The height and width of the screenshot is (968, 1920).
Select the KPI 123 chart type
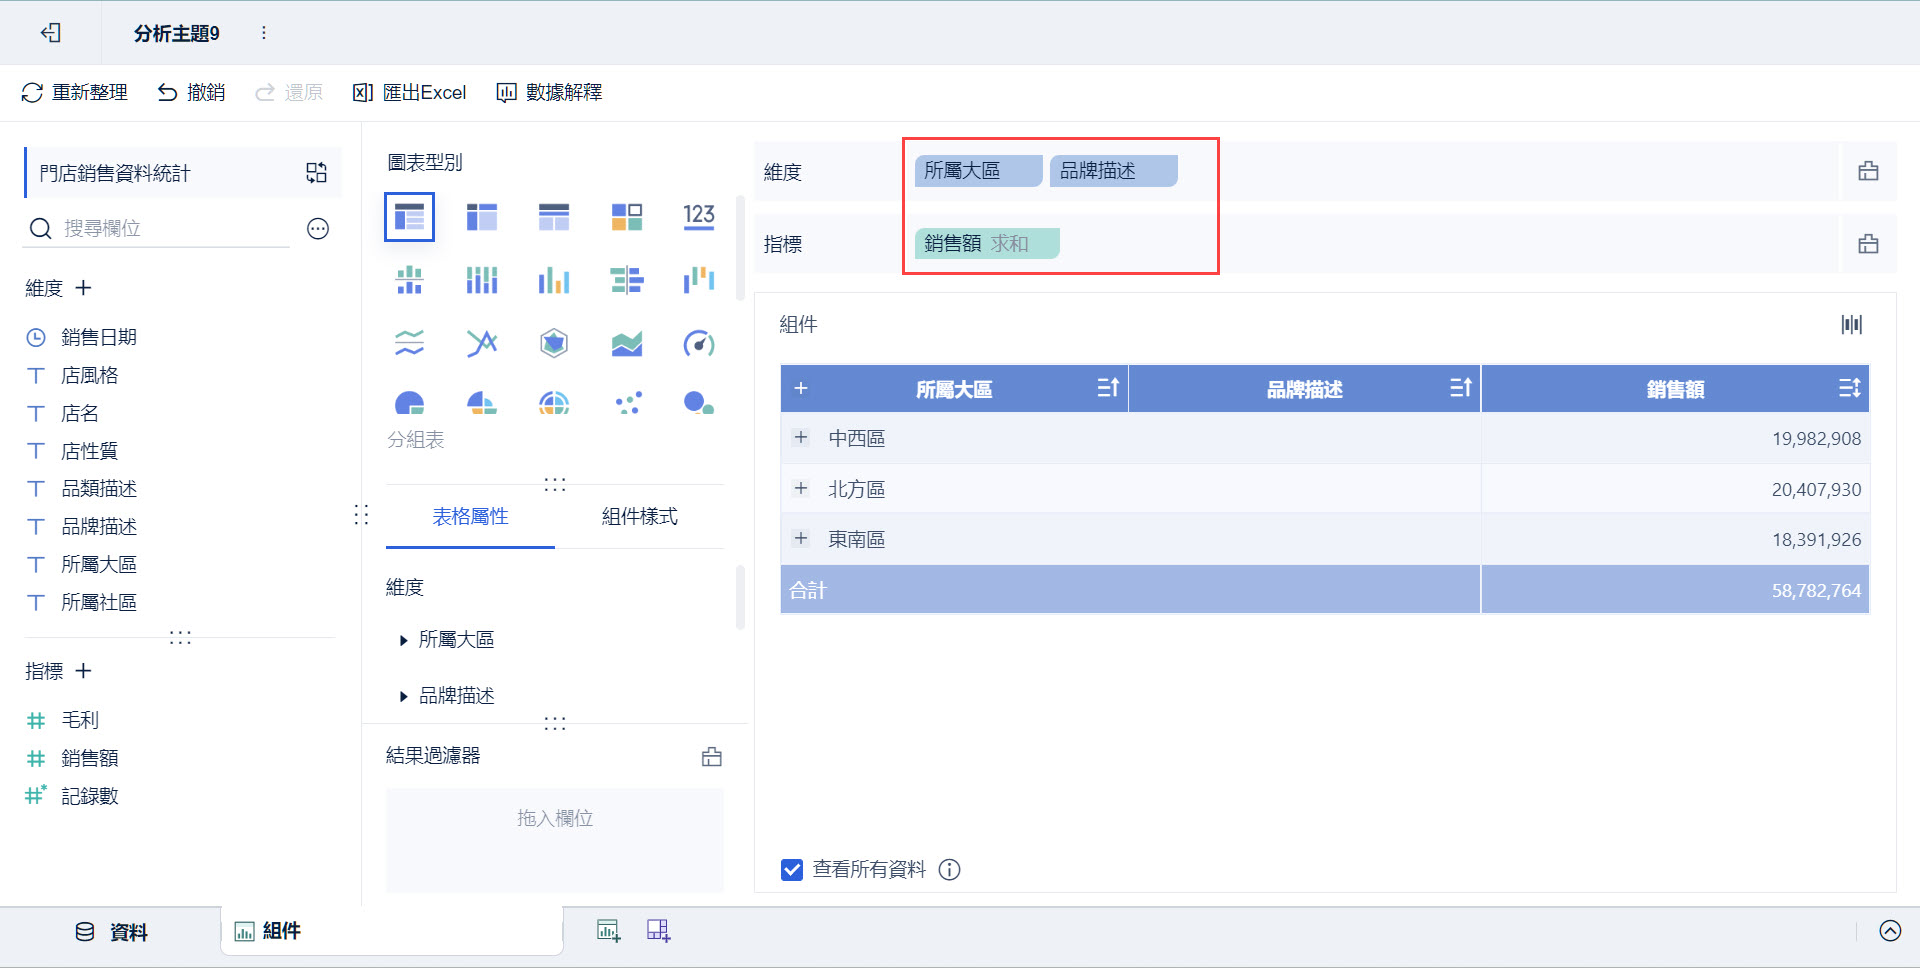pyautogui.click(x=699, y=216)
